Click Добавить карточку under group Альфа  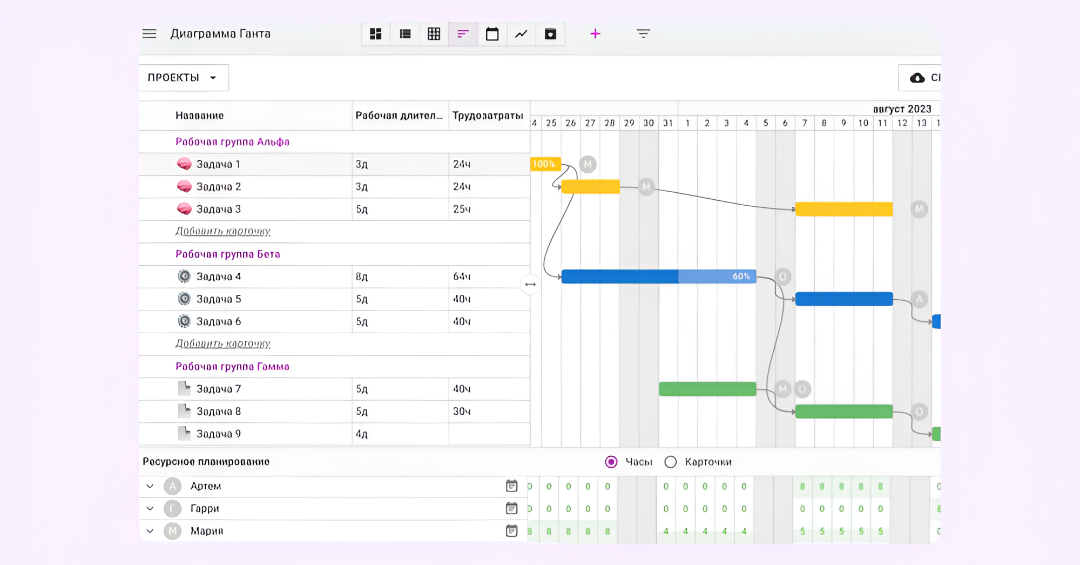click(223, 231)
